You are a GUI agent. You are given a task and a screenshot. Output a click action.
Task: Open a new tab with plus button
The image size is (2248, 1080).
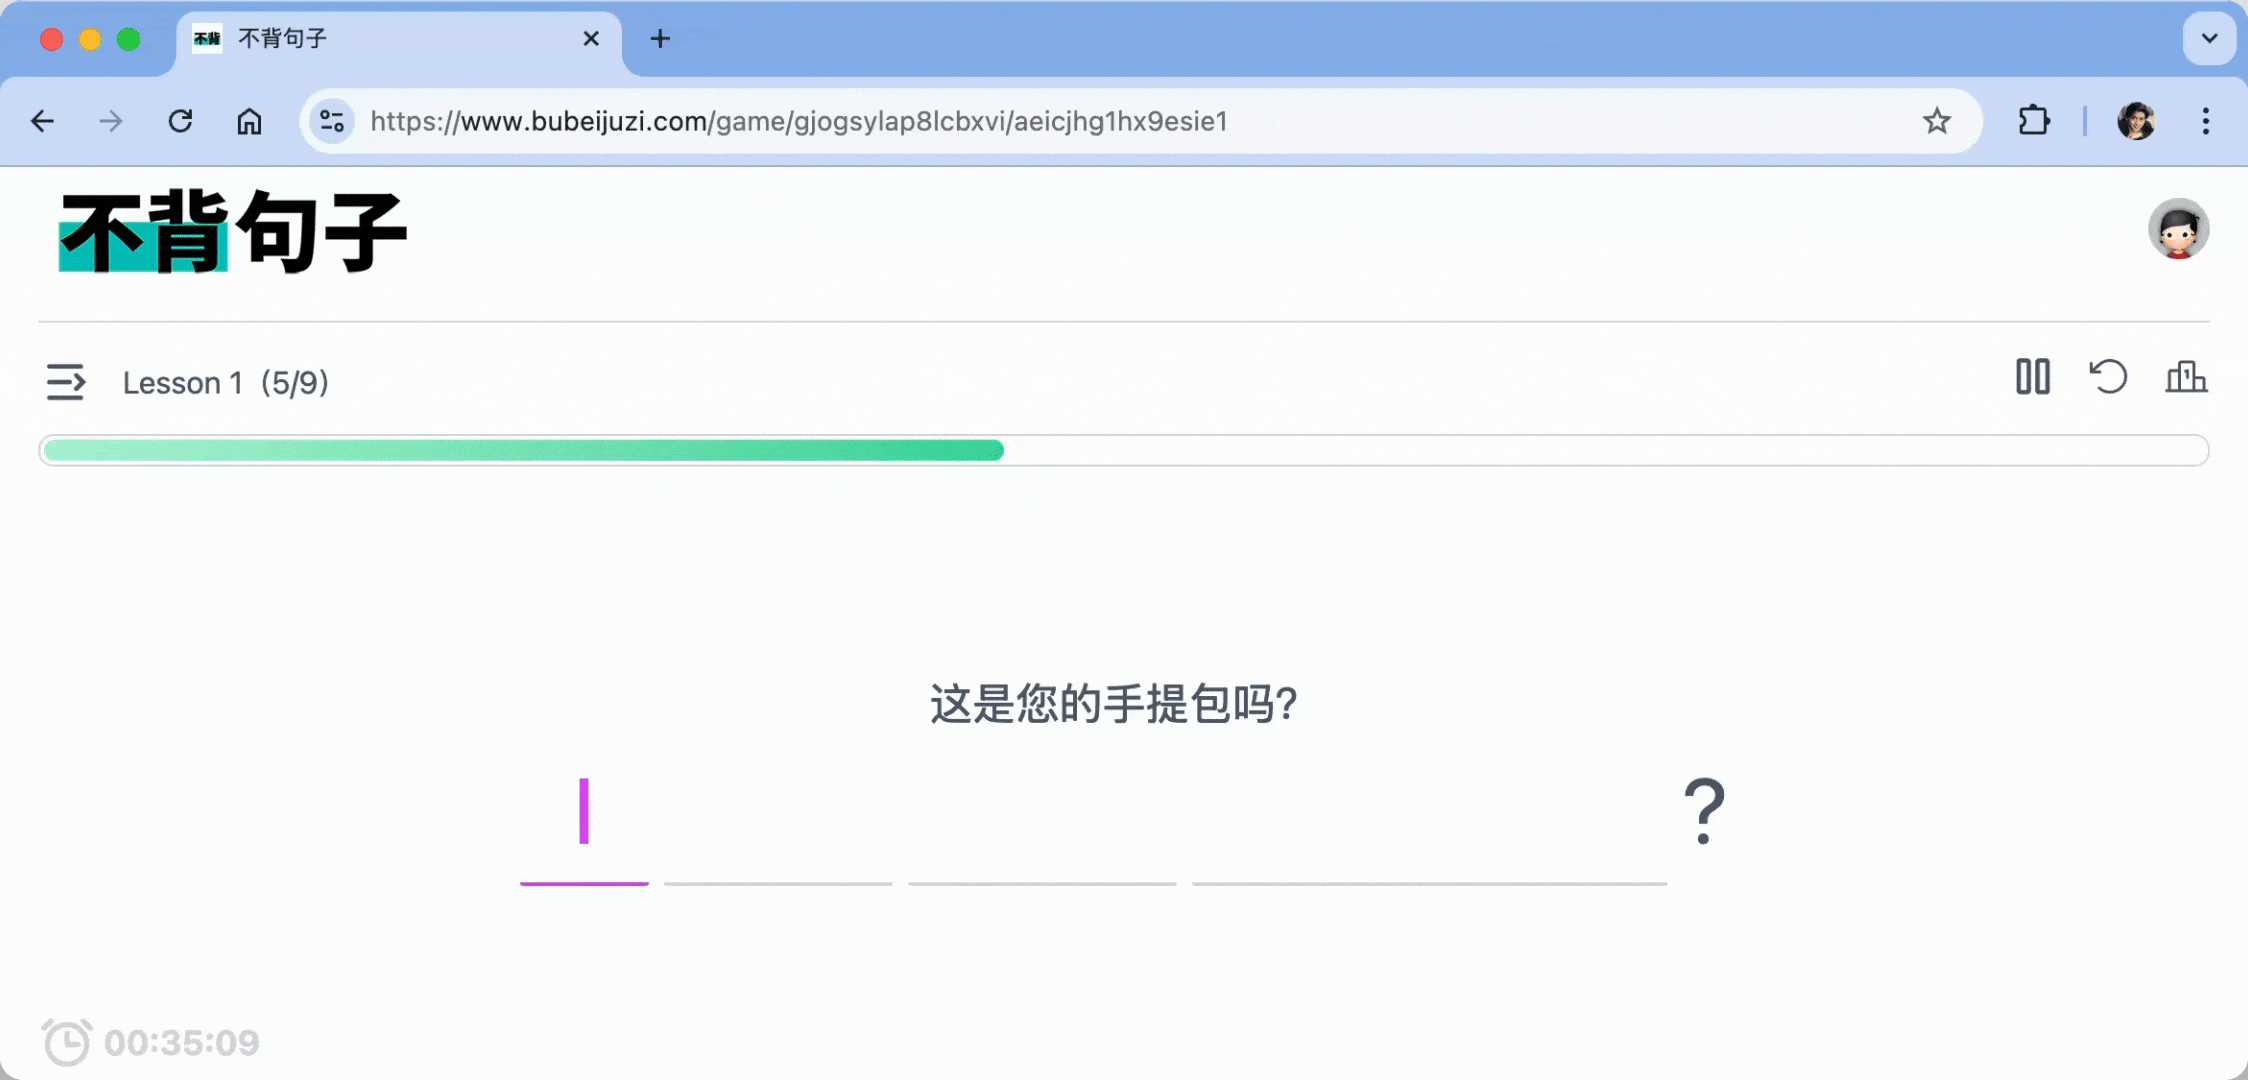[660, 39]
